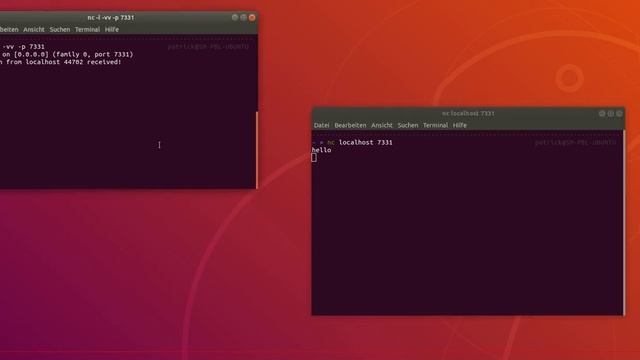The image size is (640, 360).
Task: Maximize the nc localhost 7331 terminal
Action: [x=611, y=113]
